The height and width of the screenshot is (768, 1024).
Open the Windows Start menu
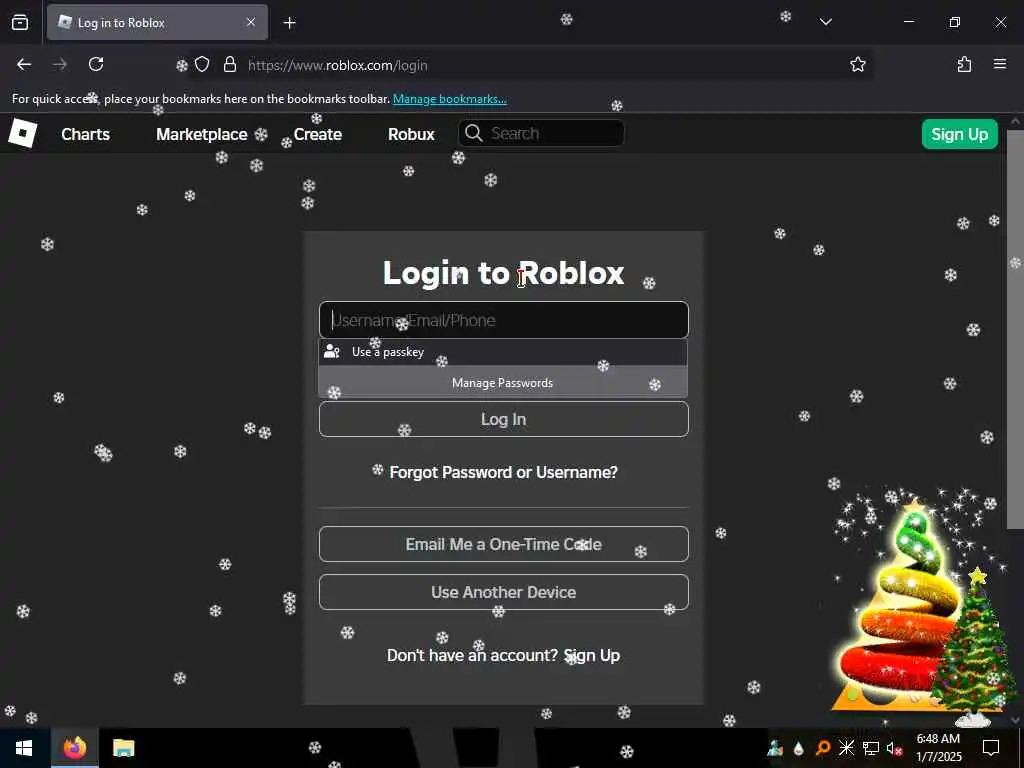pos(24,748)
